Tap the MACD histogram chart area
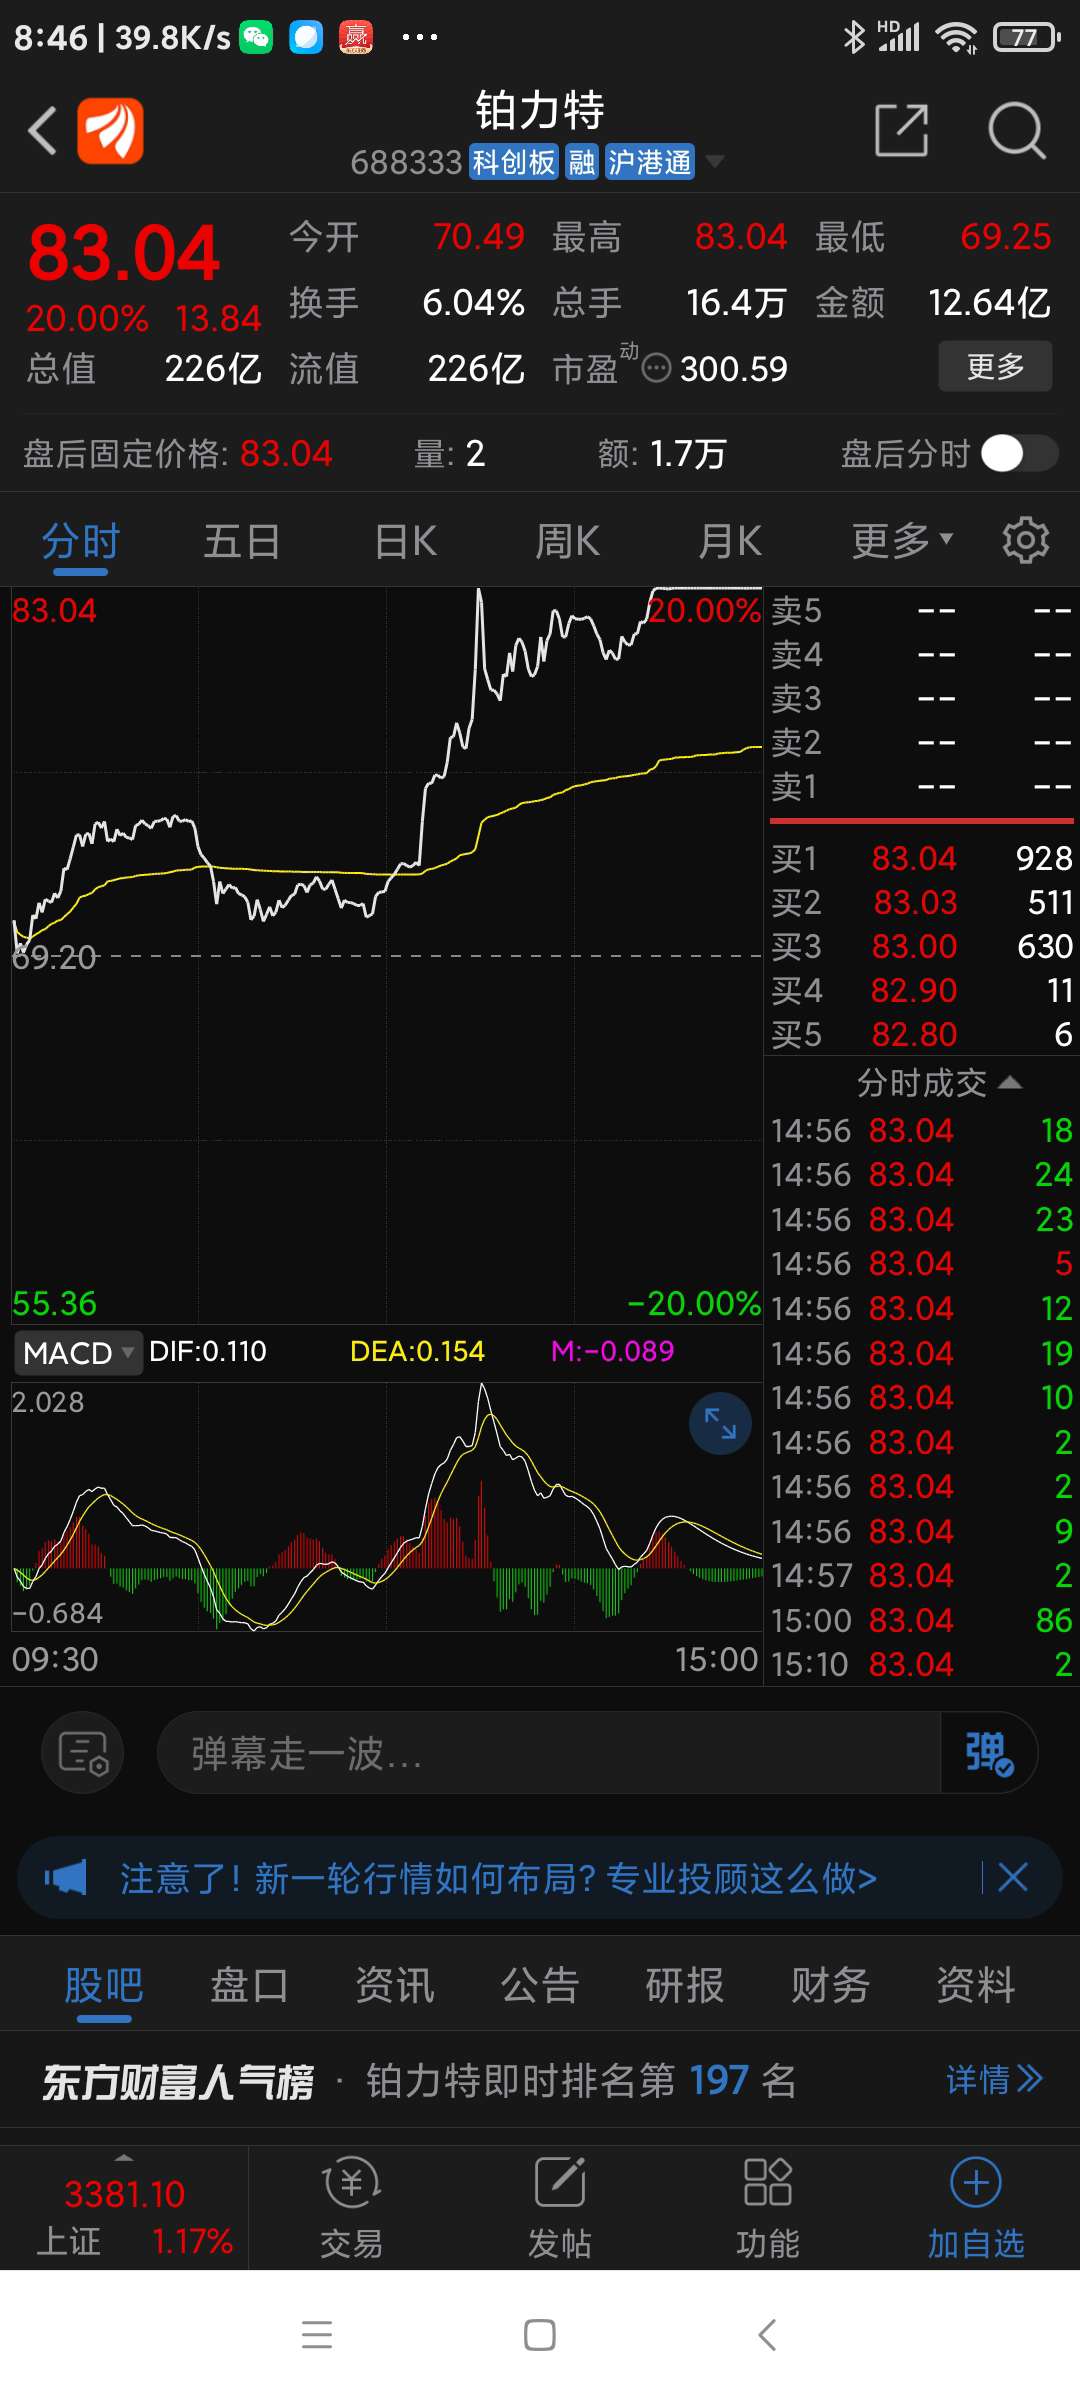 (x=387, y=1506)
